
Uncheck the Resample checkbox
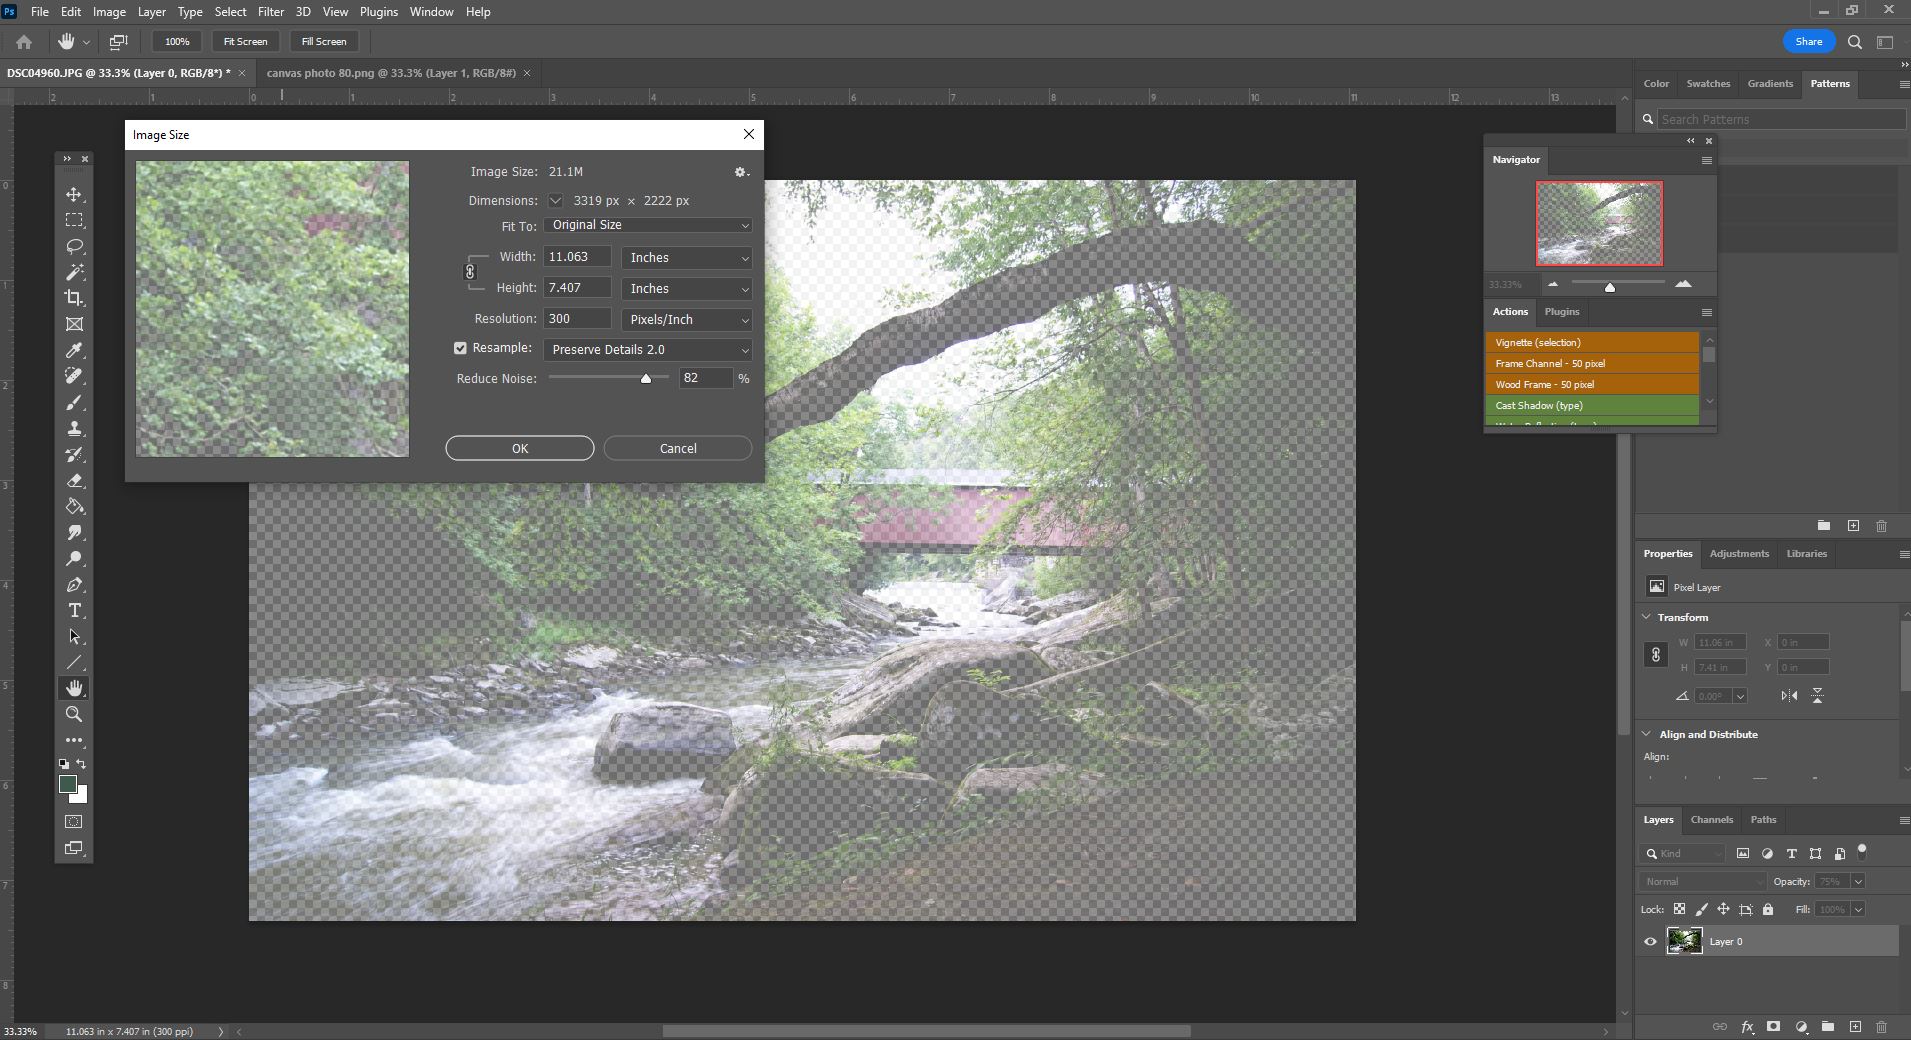[x=460, y=348]
